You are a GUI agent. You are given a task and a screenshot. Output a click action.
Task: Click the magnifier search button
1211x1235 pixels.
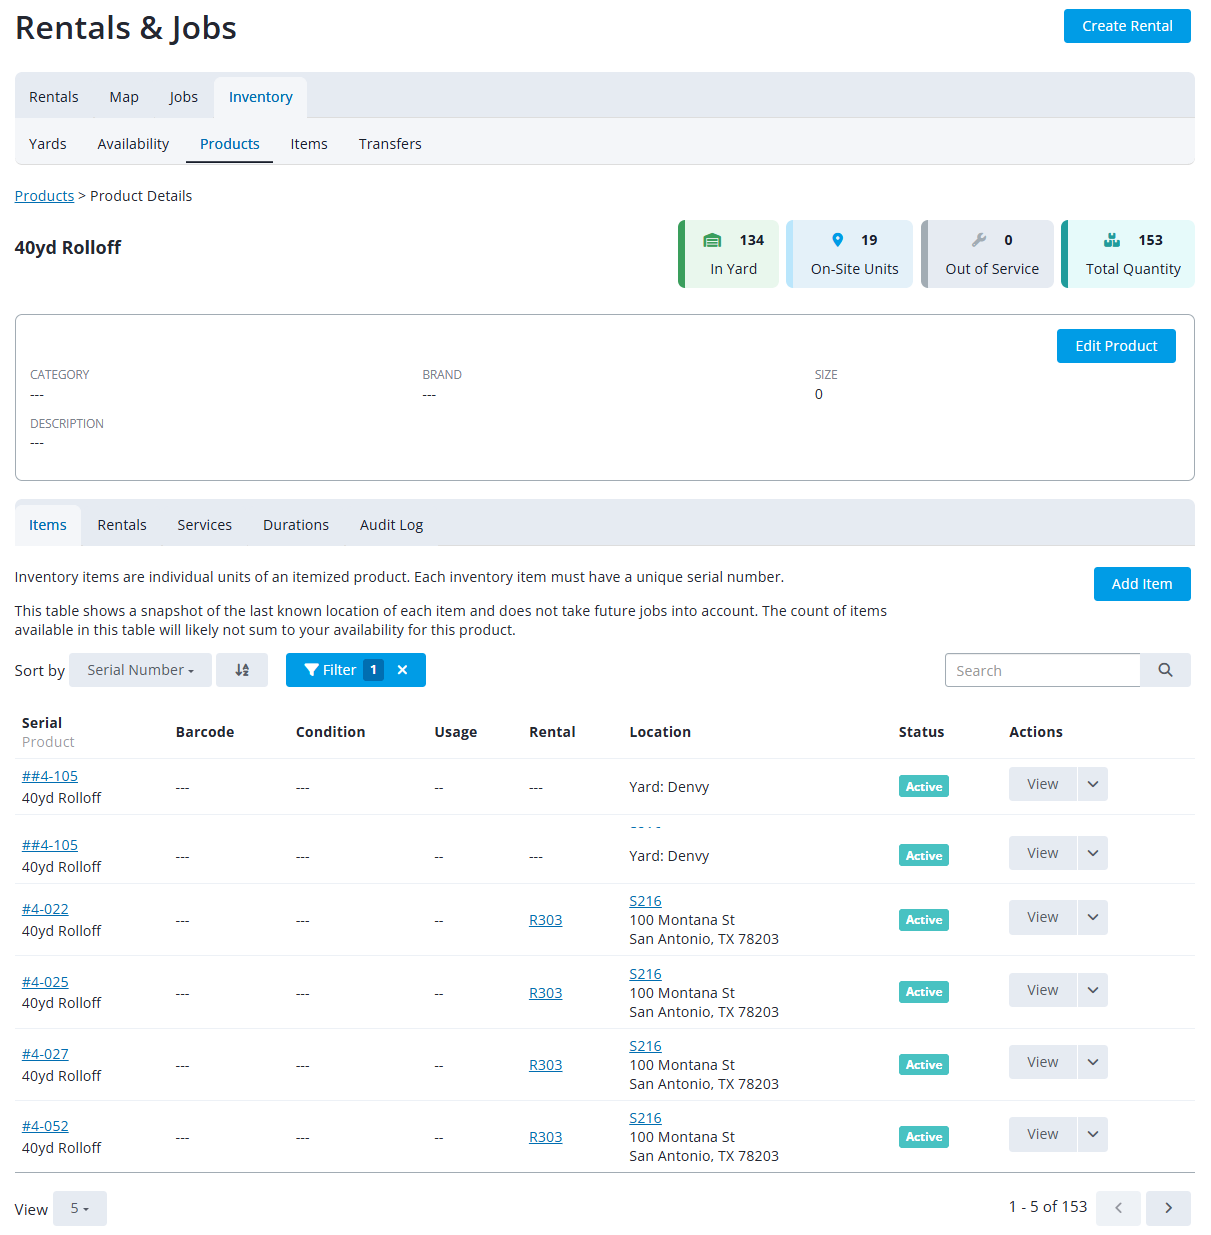click(1165, 670)
